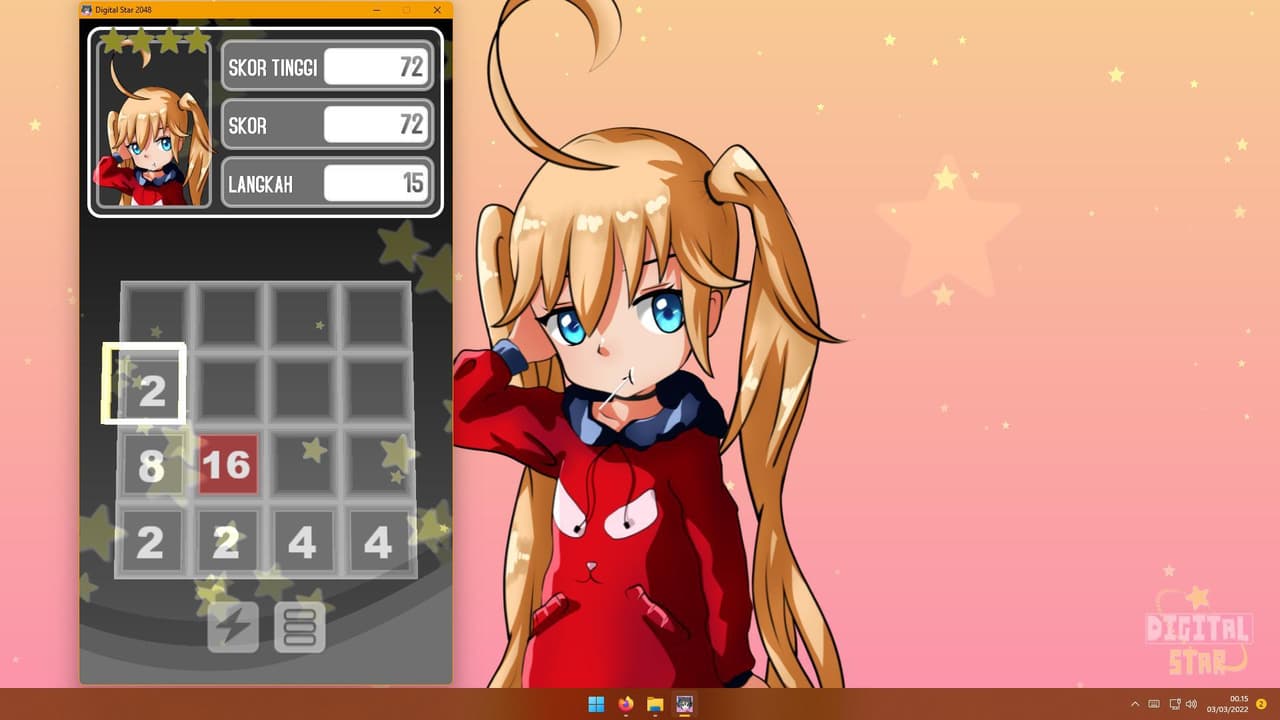Image resolution: width=1280 pixels, height=720 pixels.
Task: Click the volume speaker tray icon
Action: point(1191,704)
